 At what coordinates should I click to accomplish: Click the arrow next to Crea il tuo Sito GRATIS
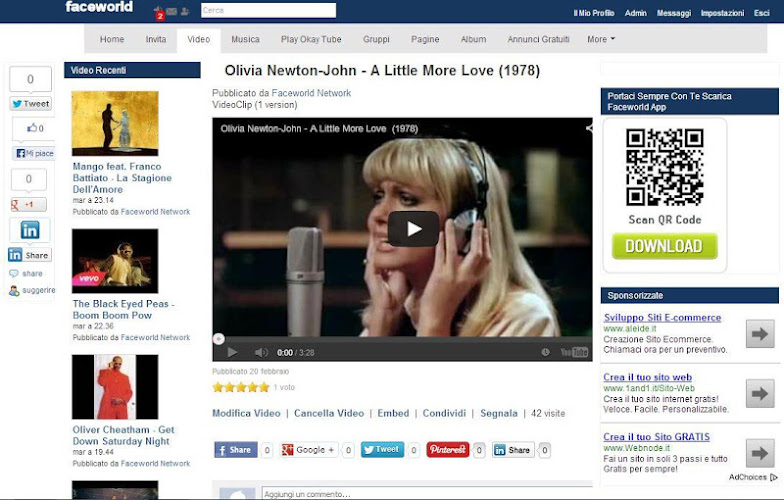click(760, 453)
